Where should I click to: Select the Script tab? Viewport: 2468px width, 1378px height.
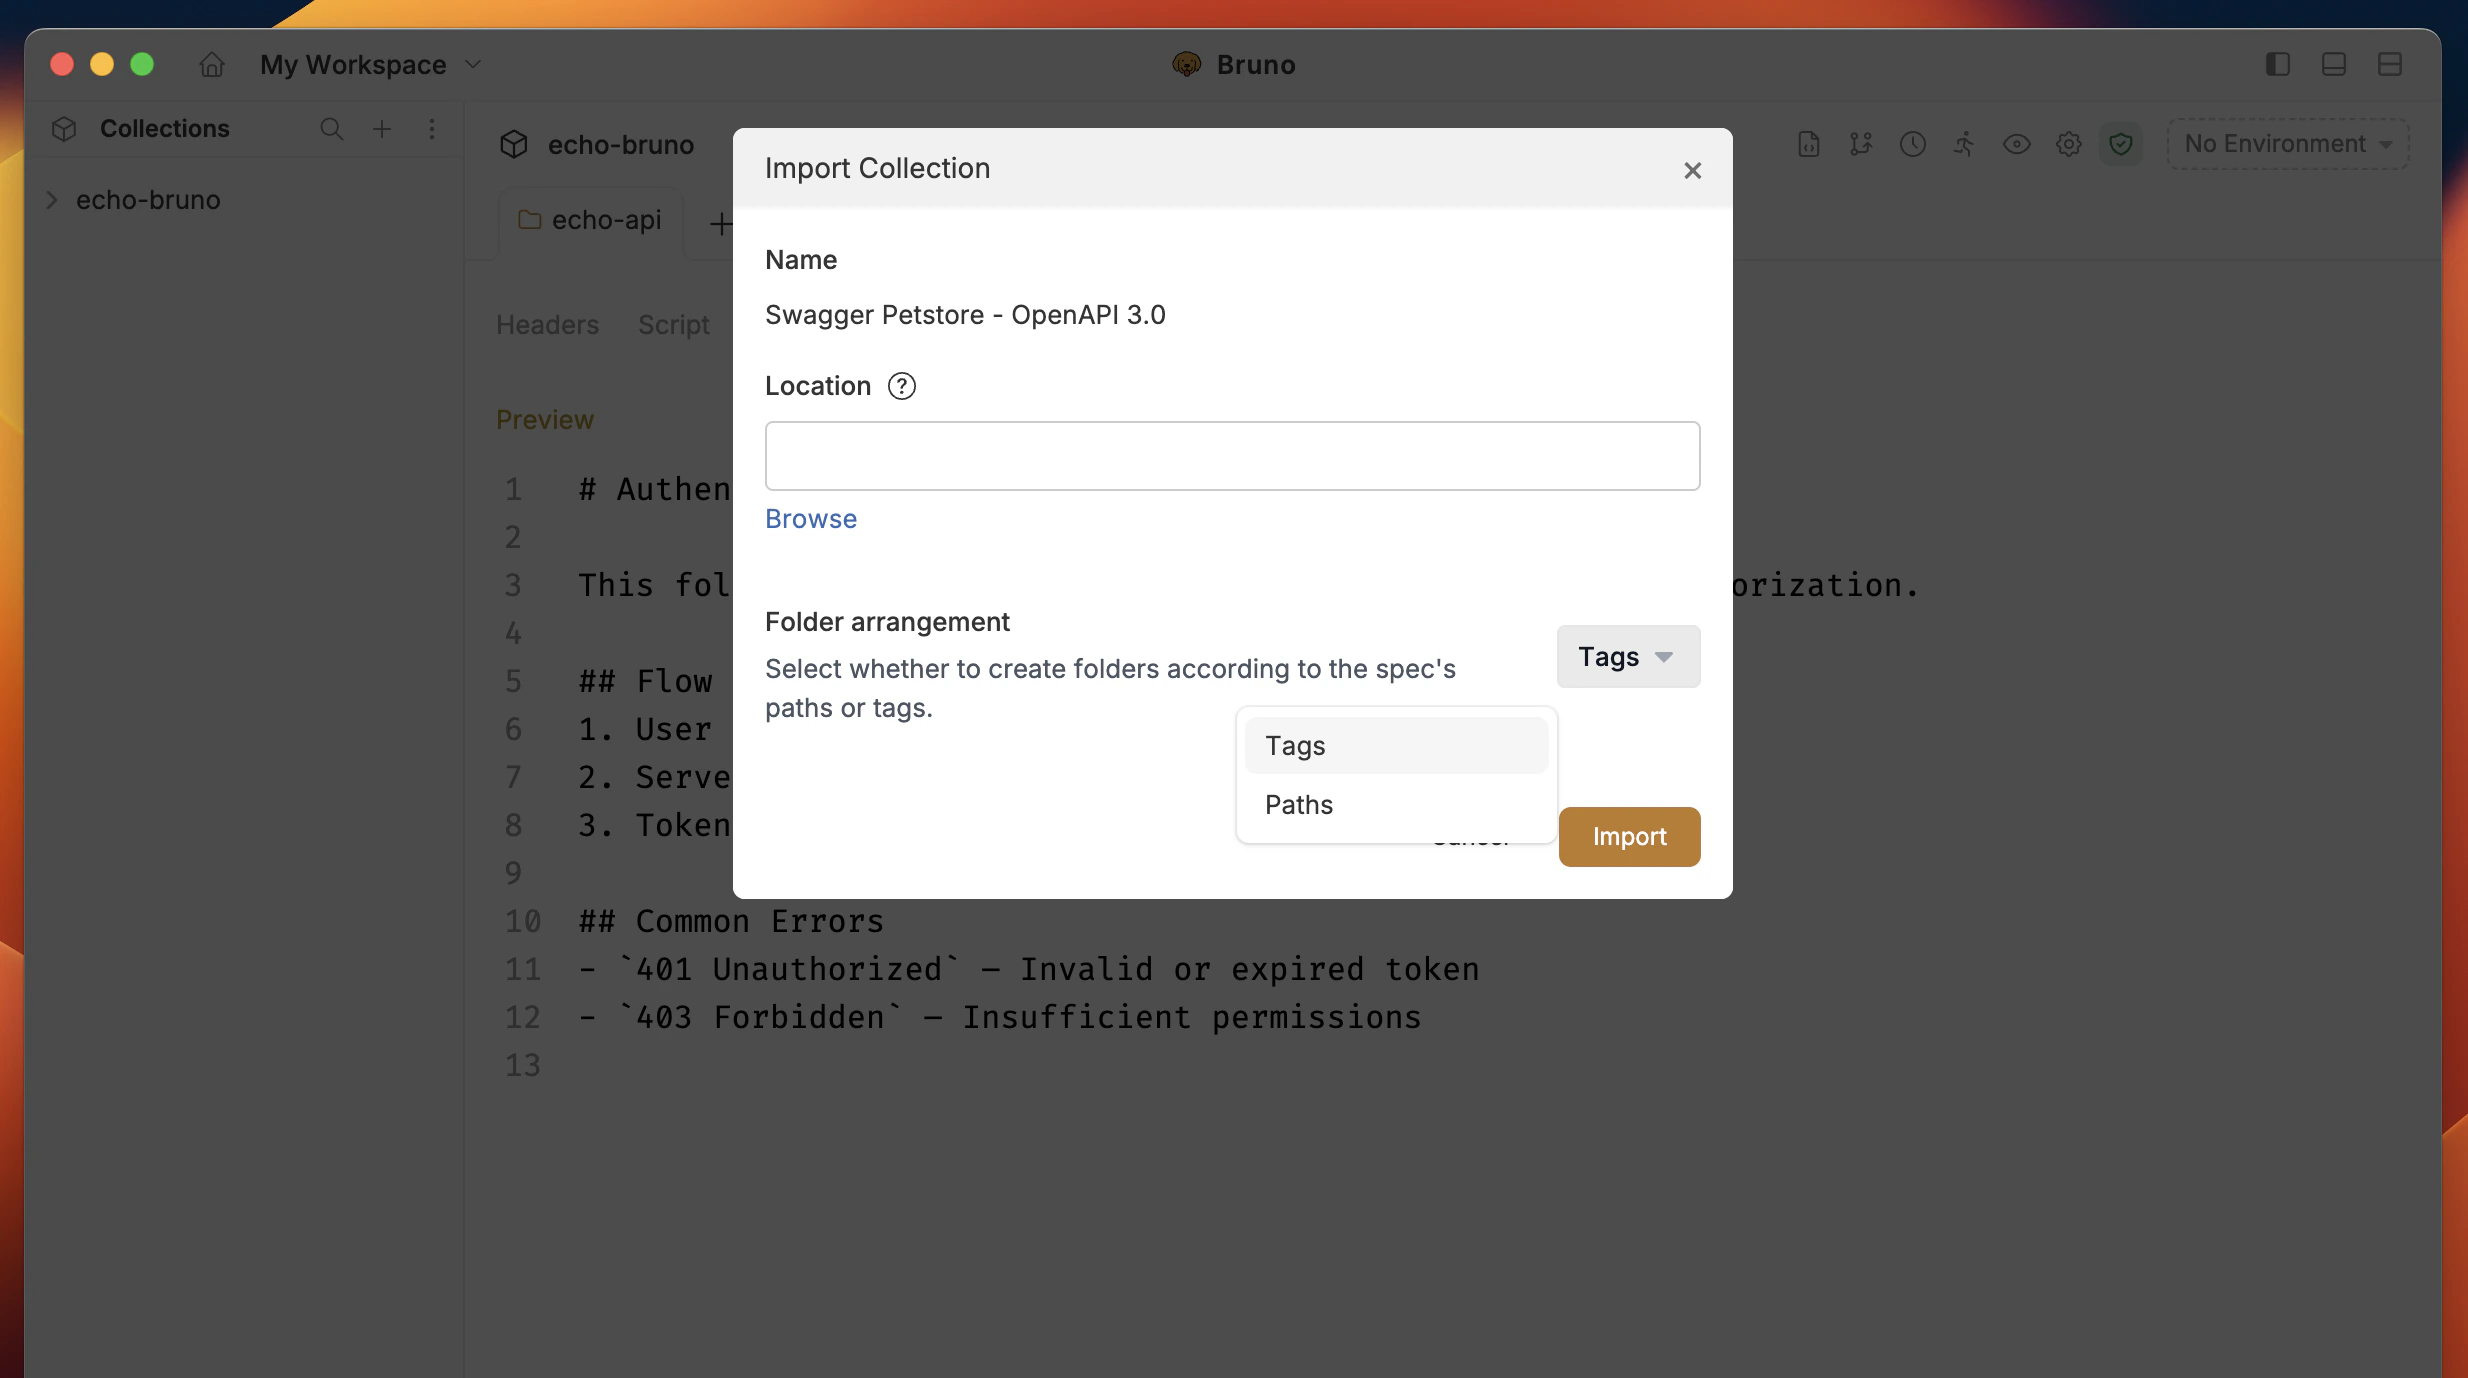(x=673, y=324)
